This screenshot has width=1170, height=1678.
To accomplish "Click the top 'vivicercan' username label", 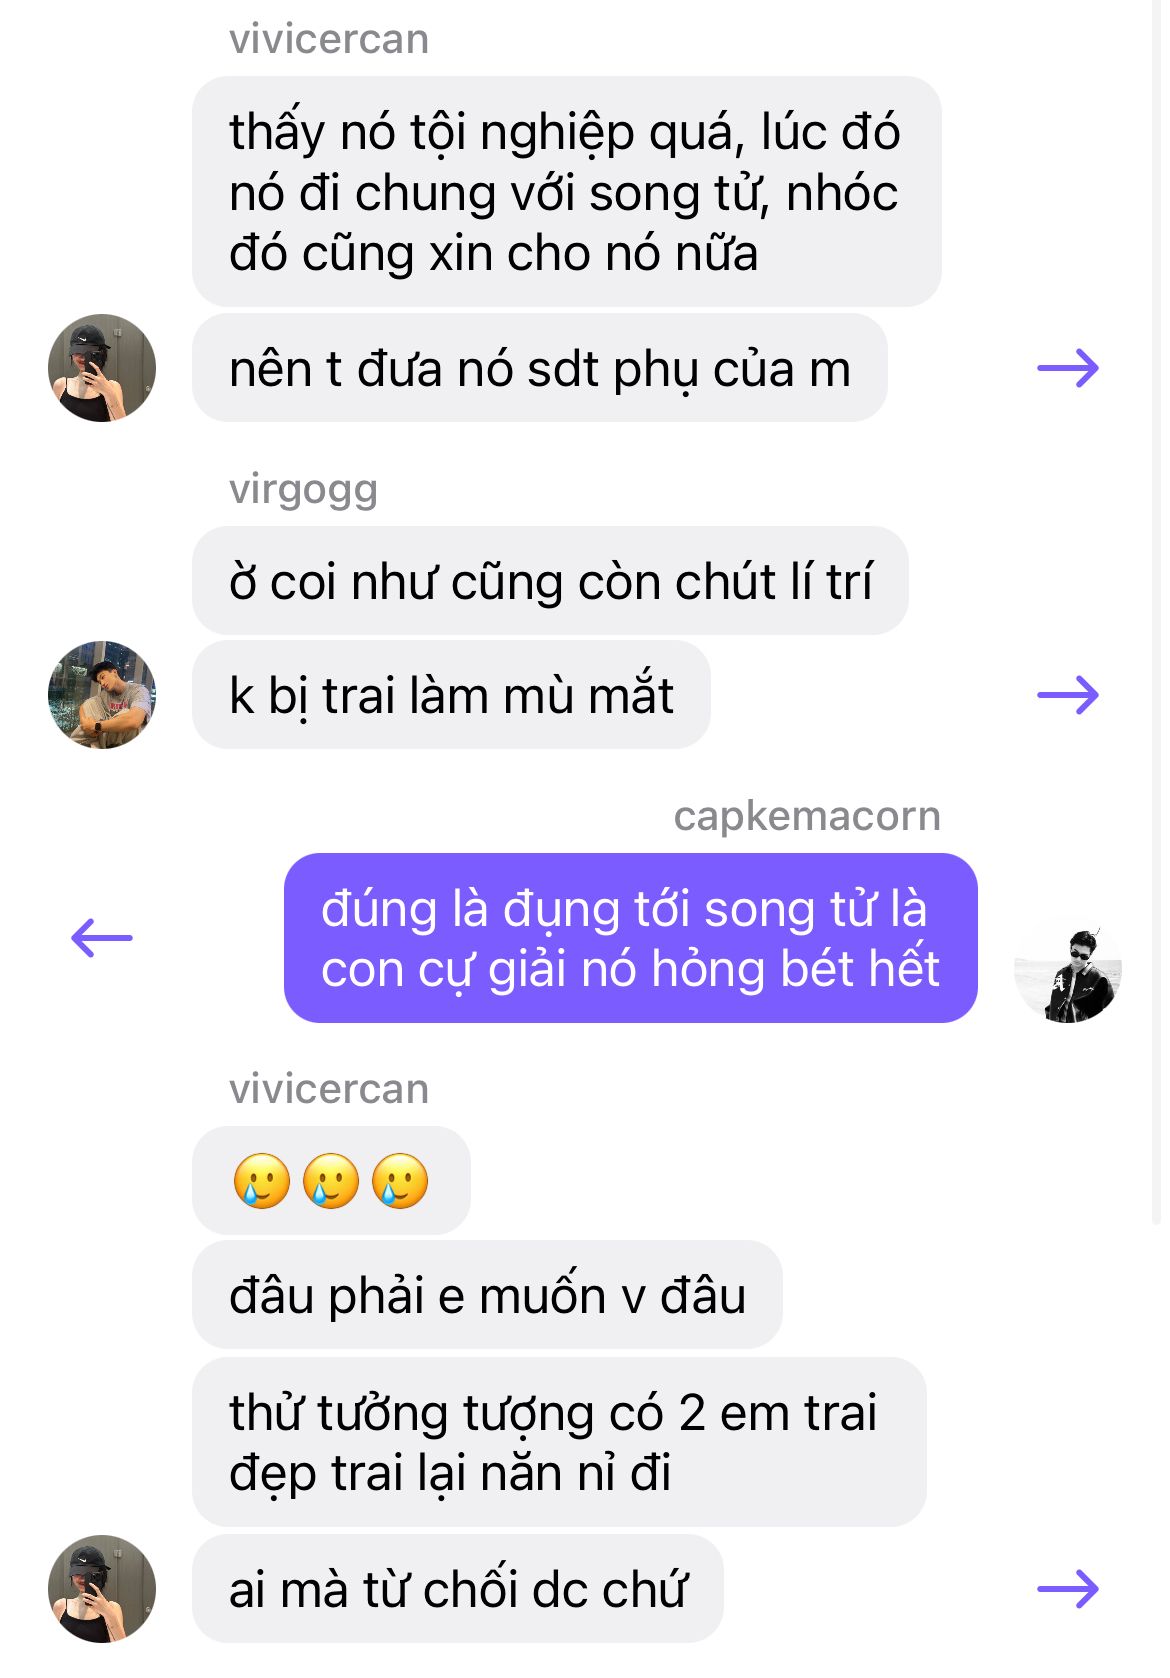I will pos(329,40).
